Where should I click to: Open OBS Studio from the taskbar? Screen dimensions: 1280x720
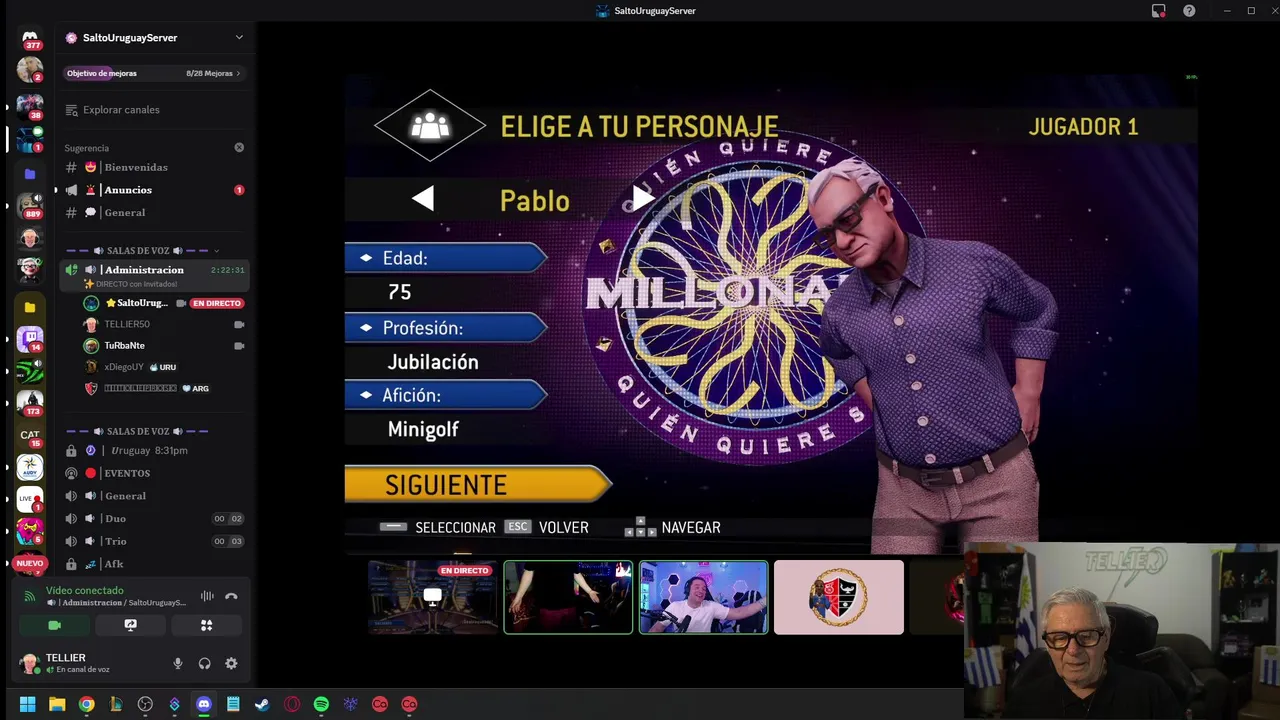point(145,704)
